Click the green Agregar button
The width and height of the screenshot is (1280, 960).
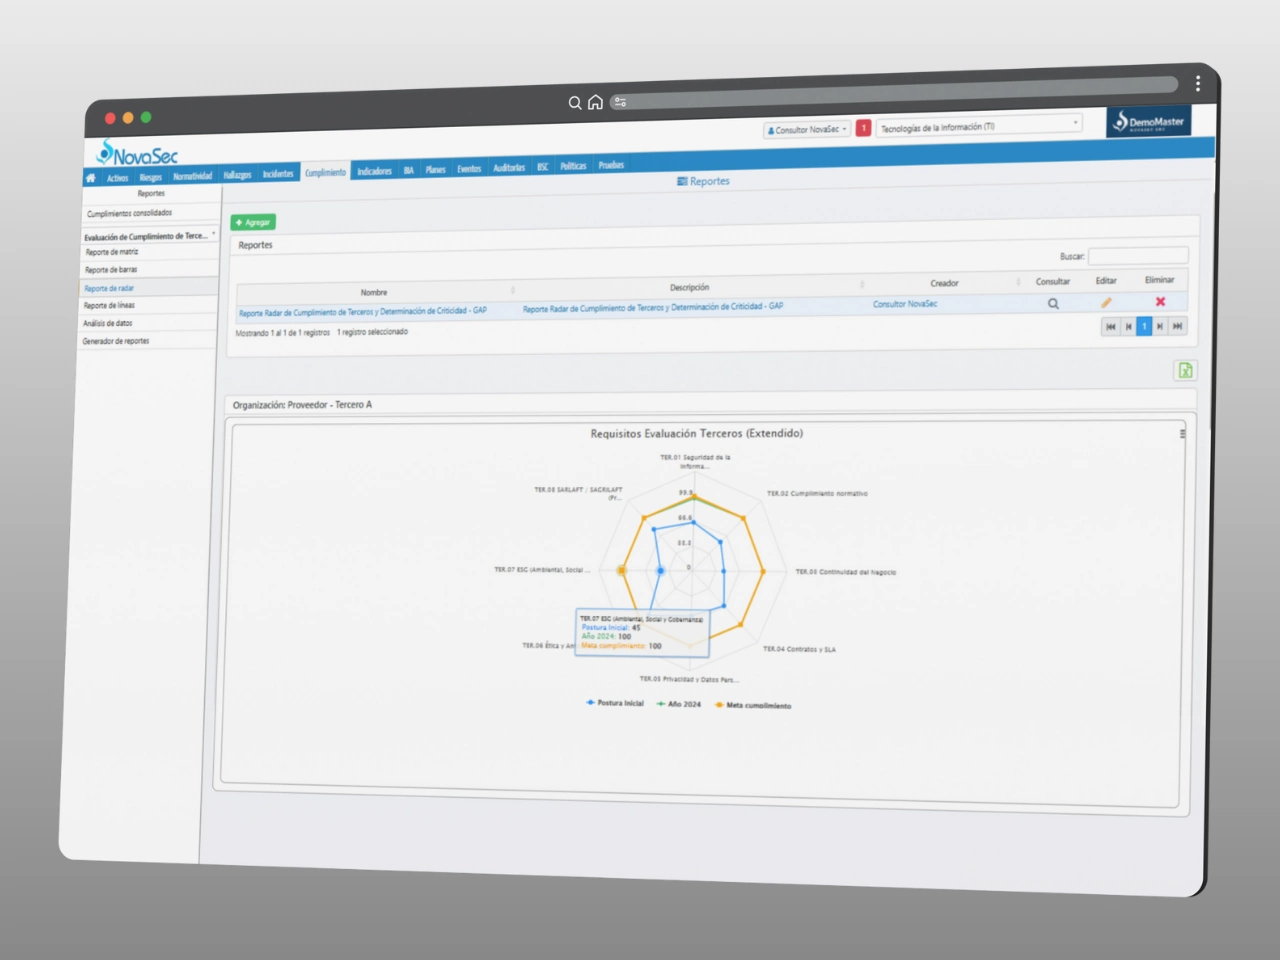tap(253, 222)
